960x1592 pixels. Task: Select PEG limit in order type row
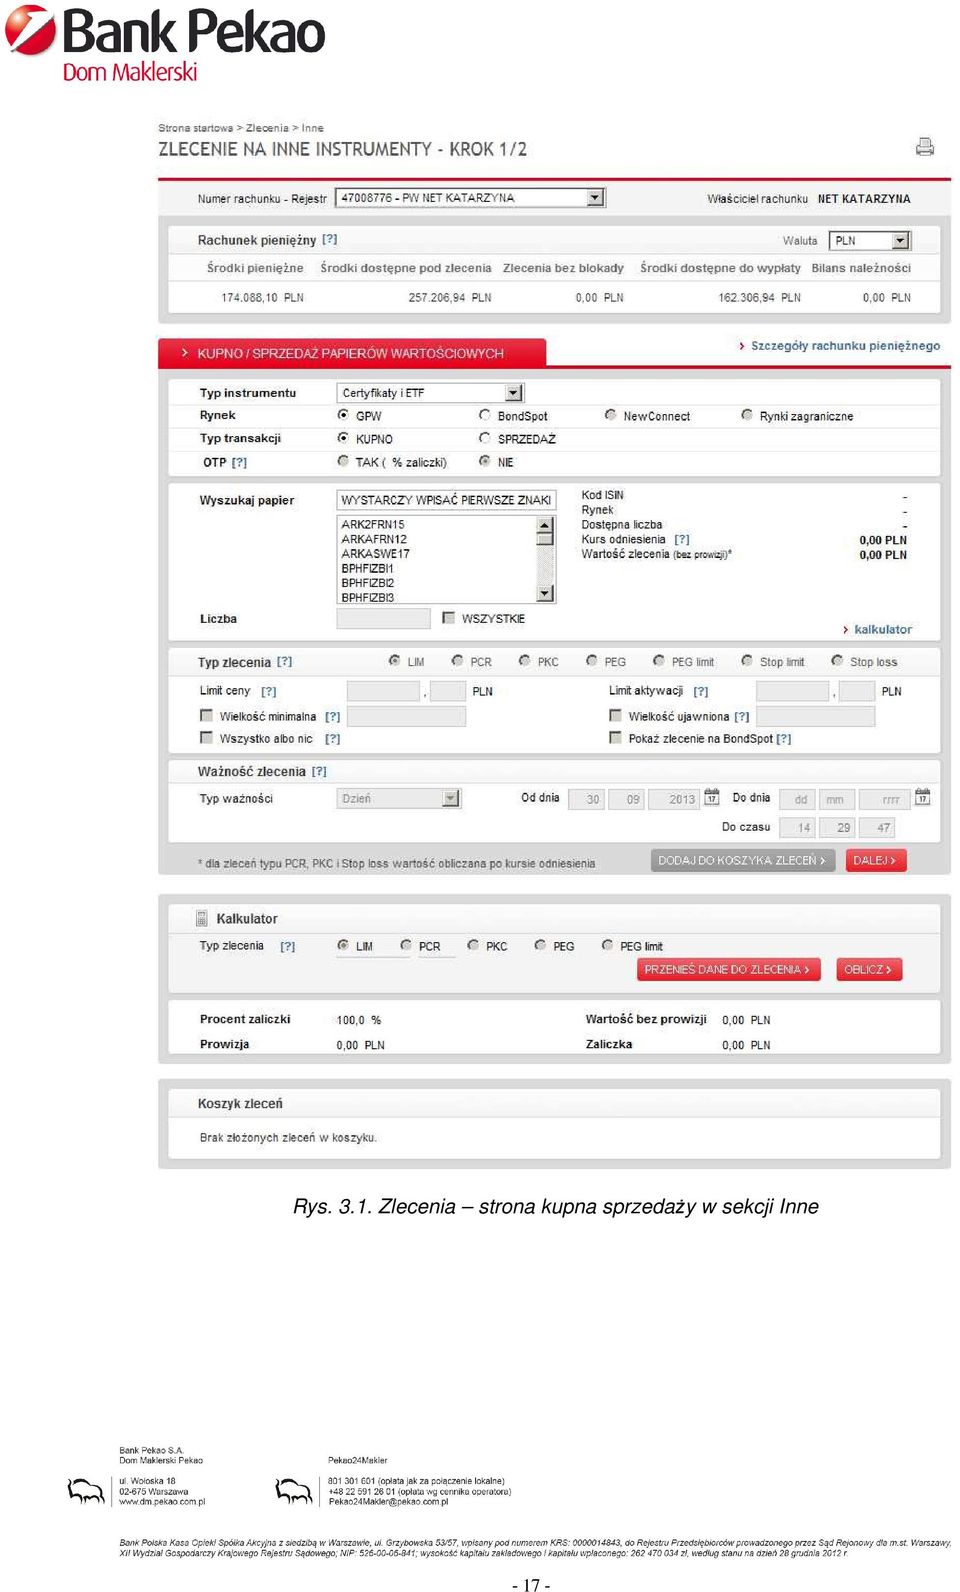coord(659,661)
